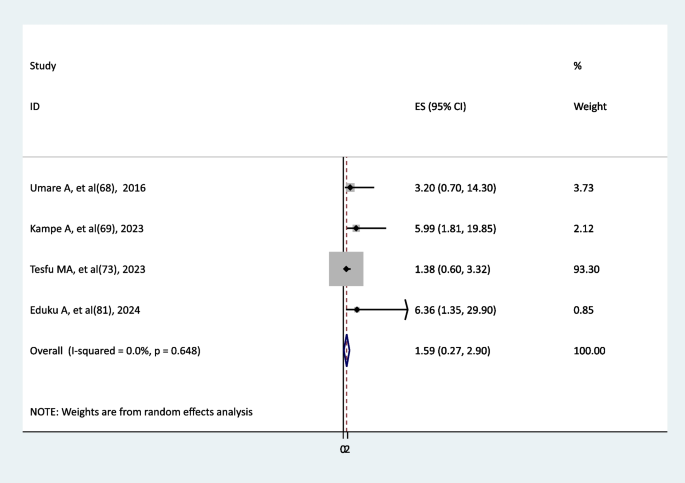
Task: Click the truncated arrow end of Eduku interval
Action: point(406,310)
